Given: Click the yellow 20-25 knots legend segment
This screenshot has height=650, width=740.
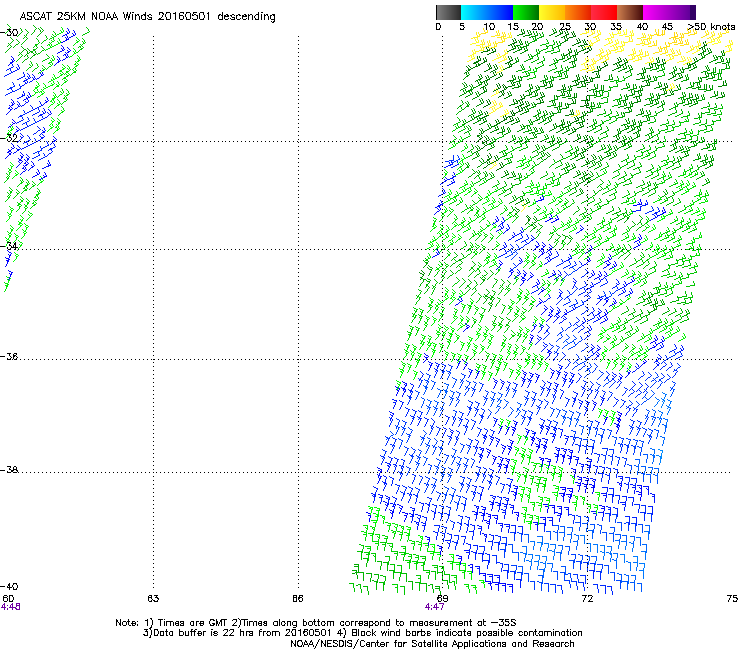Looking at the screenshot, I should click(x=552, y=12).
